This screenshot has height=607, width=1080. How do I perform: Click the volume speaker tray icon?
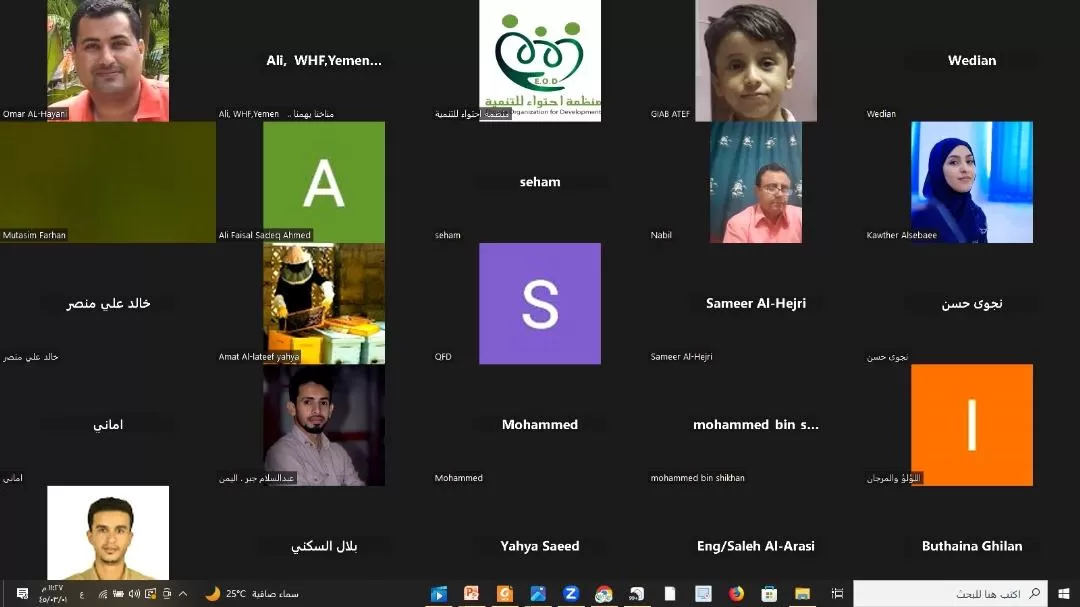pyautogui.click(x=134, y=594)
